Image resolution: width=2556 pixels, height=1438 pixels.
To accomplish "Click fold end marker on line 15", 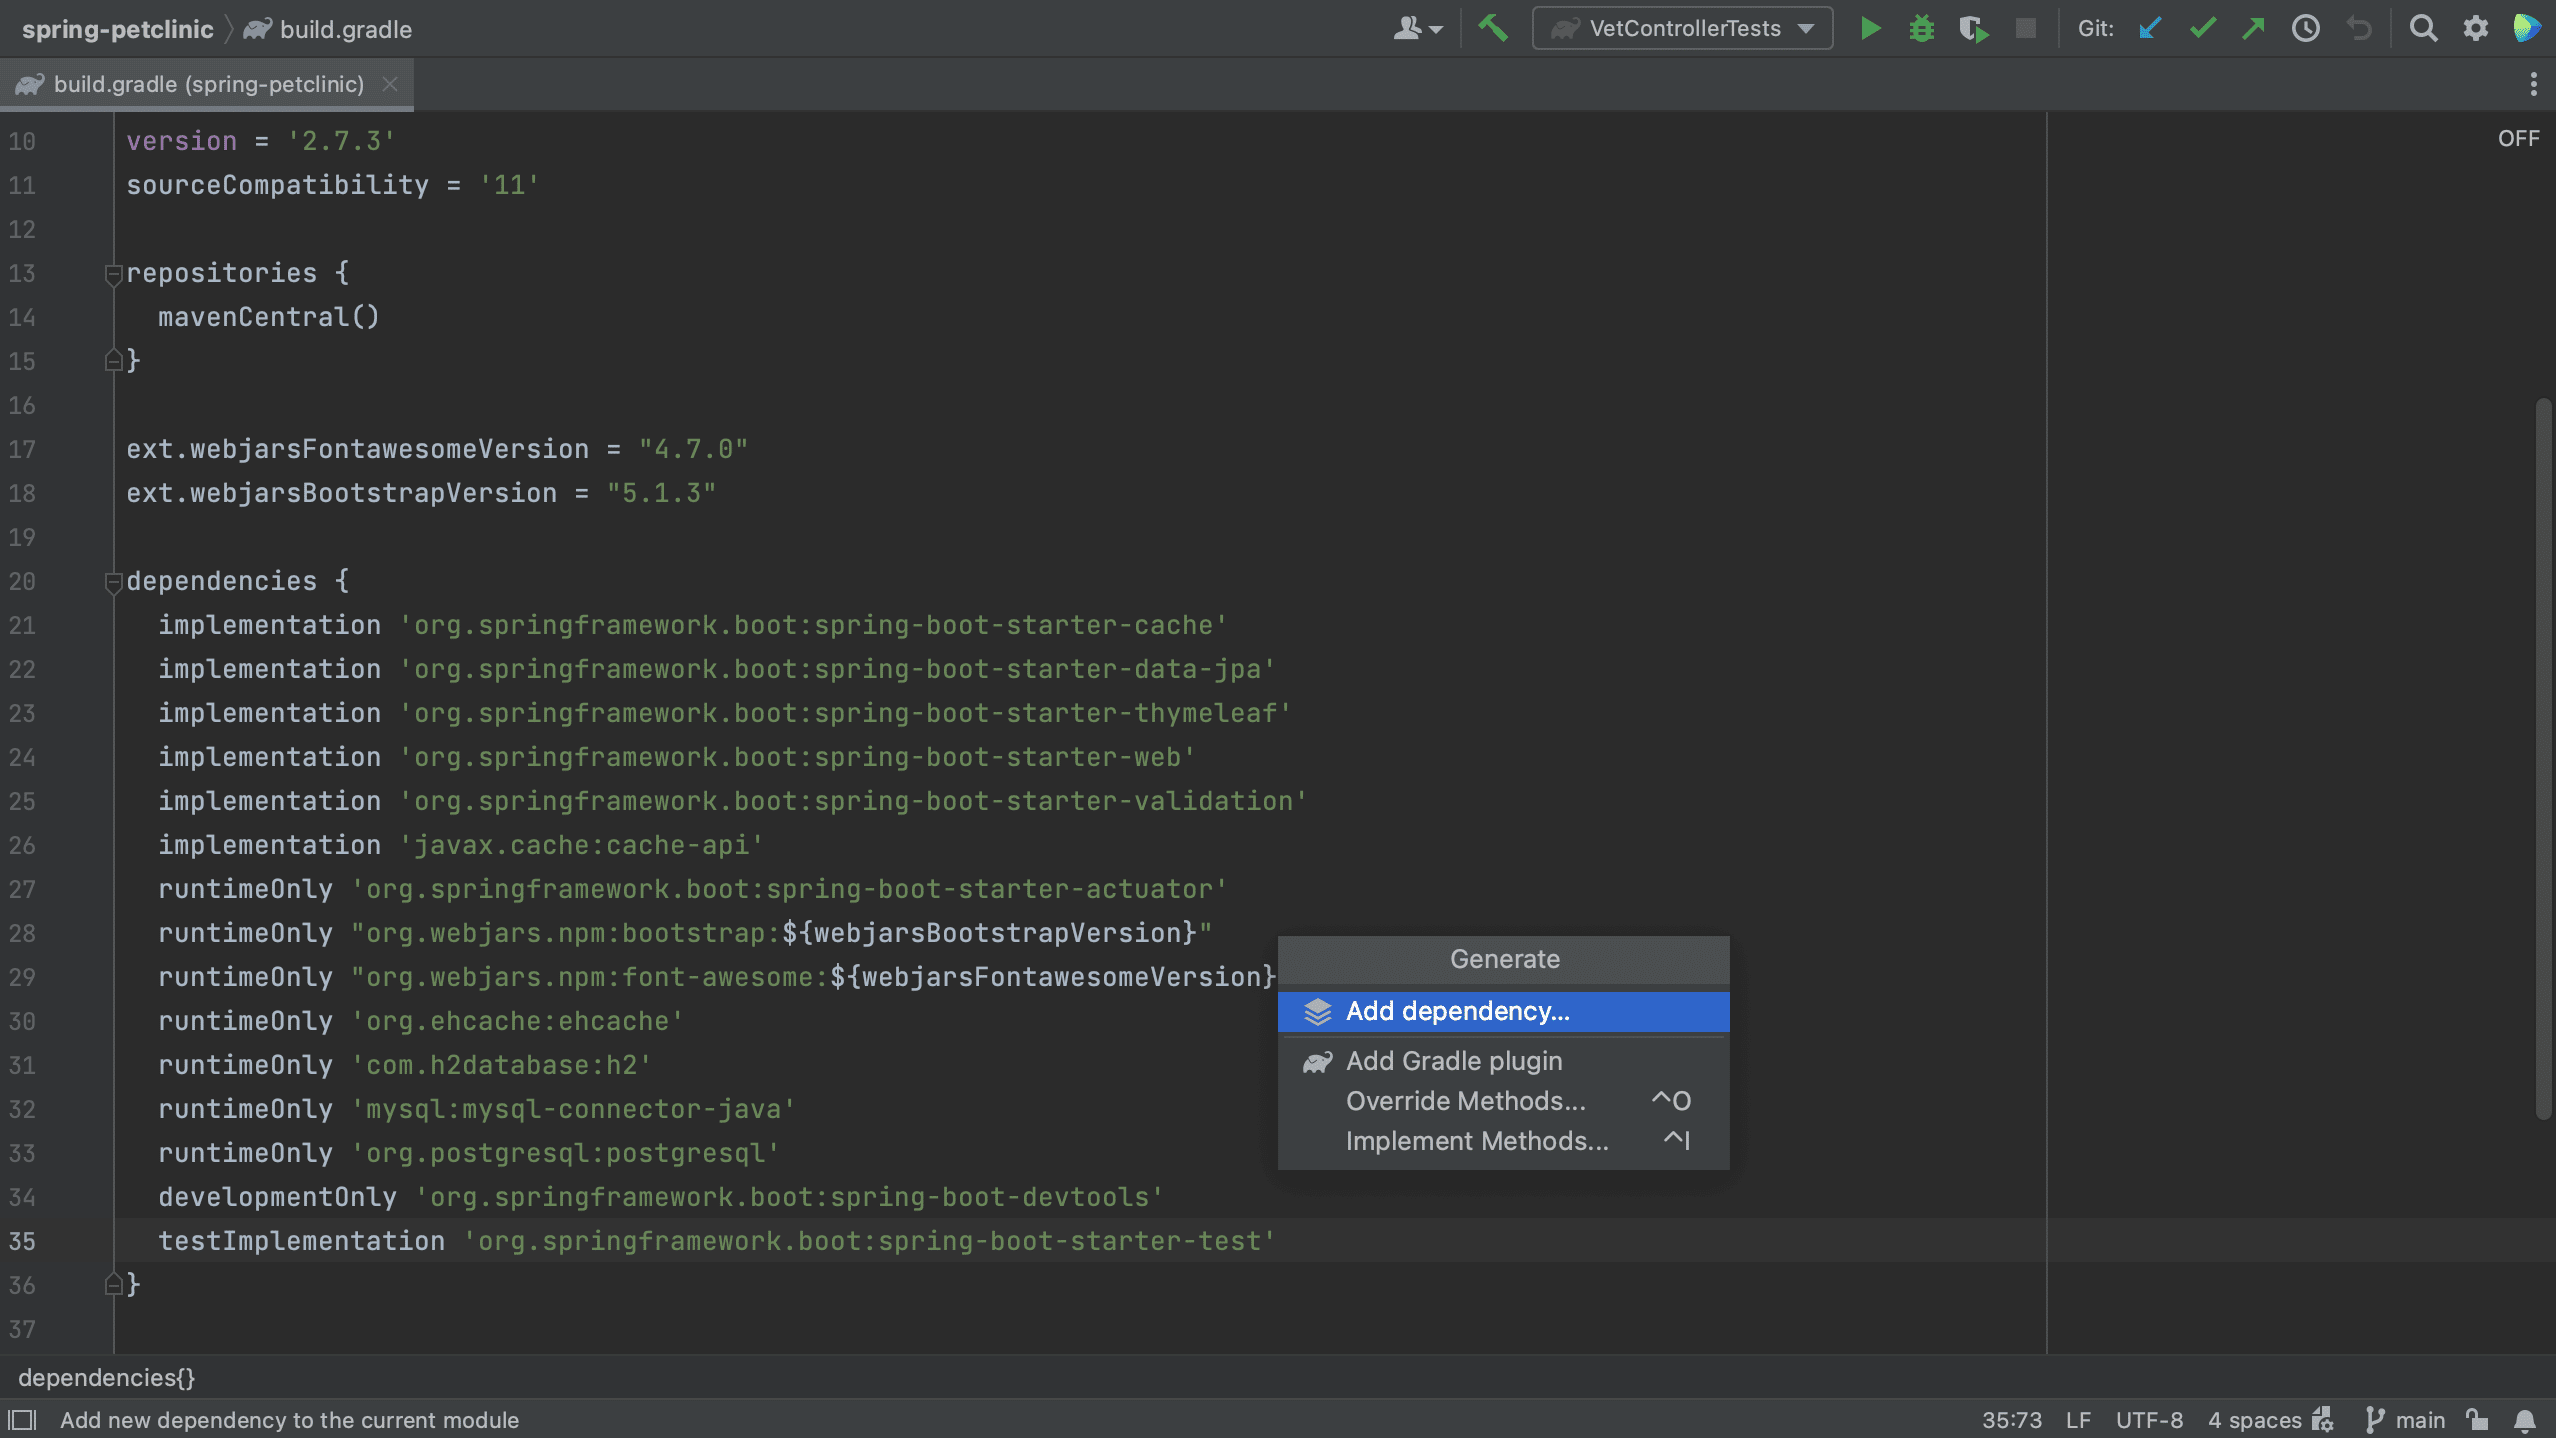I will tap(113, 360).
